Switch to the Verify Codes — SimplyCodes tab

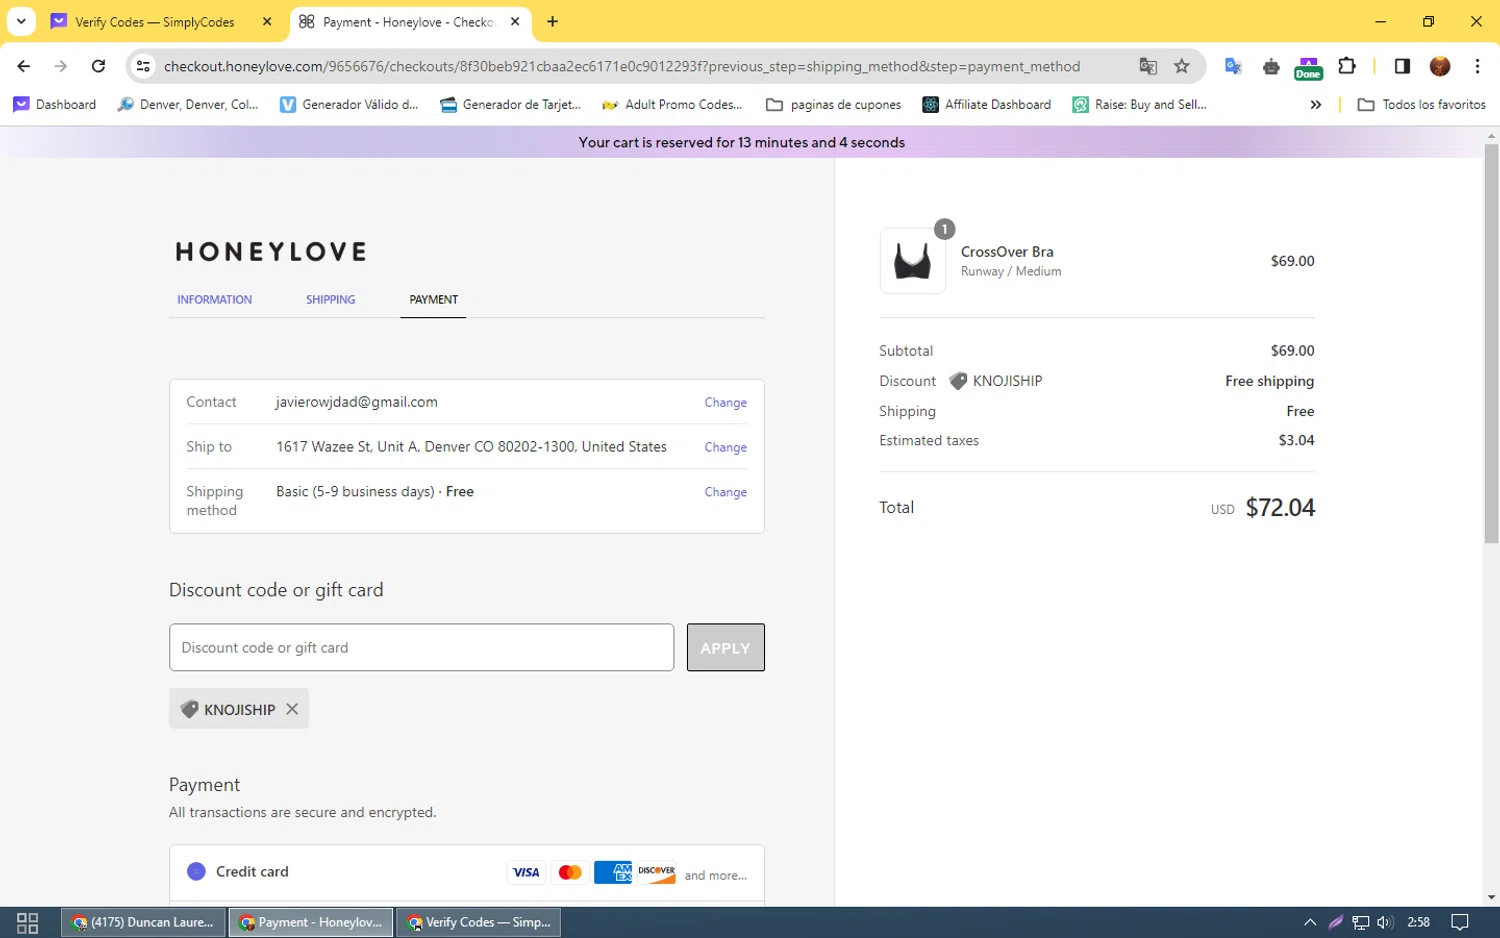[x=154, y=22]
